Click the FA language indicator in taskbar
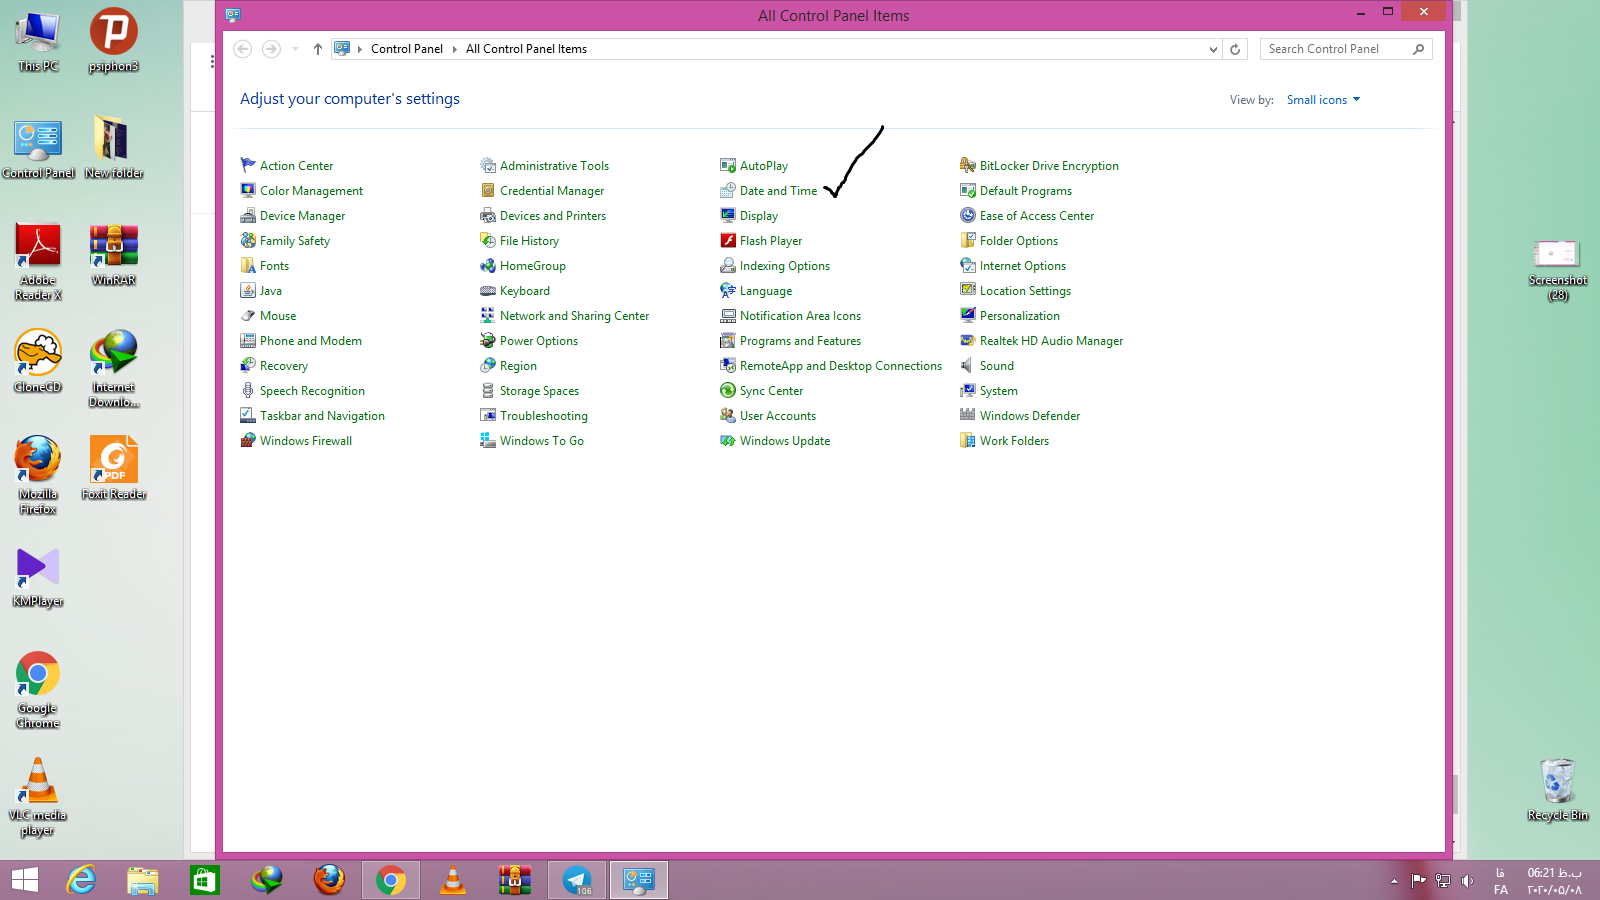Viewport: 1600px width, 900px height. point(1500,881)
